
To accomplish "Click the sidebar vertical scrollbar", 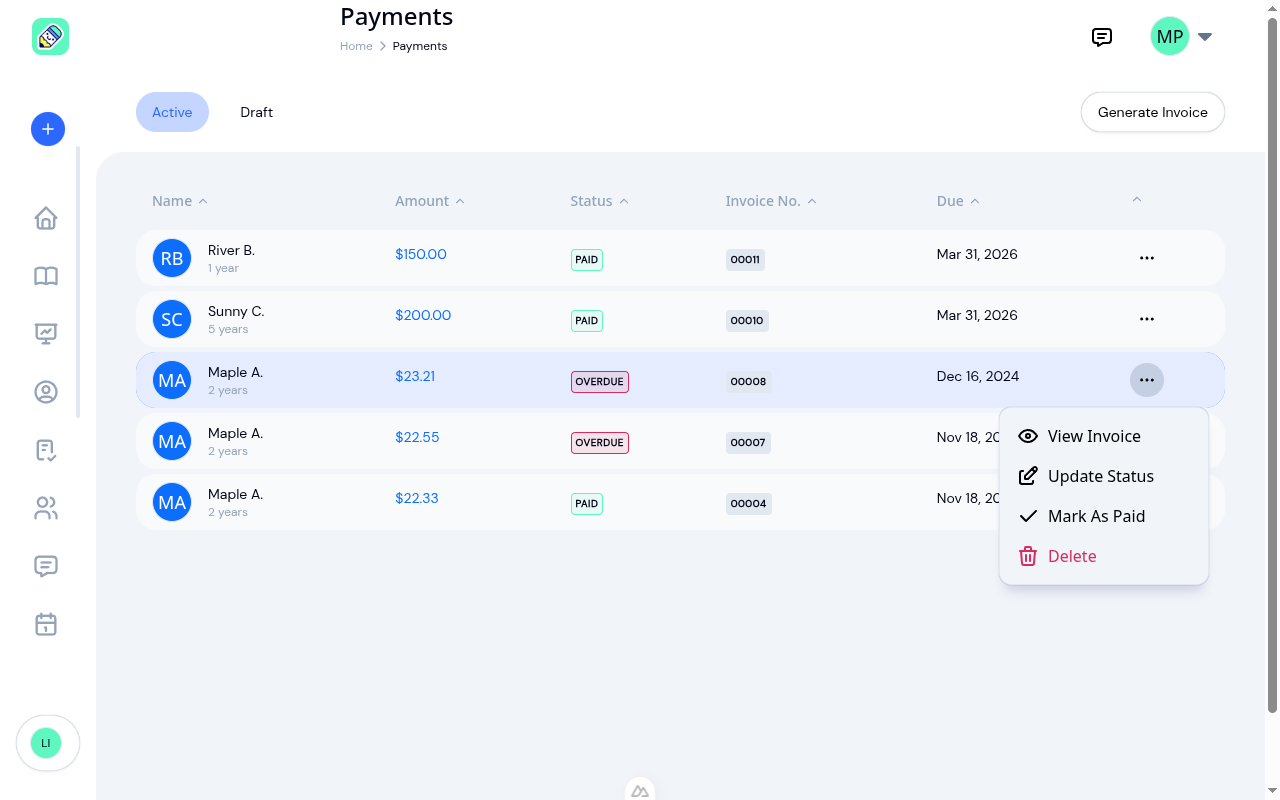I will [x=78, y=283].
